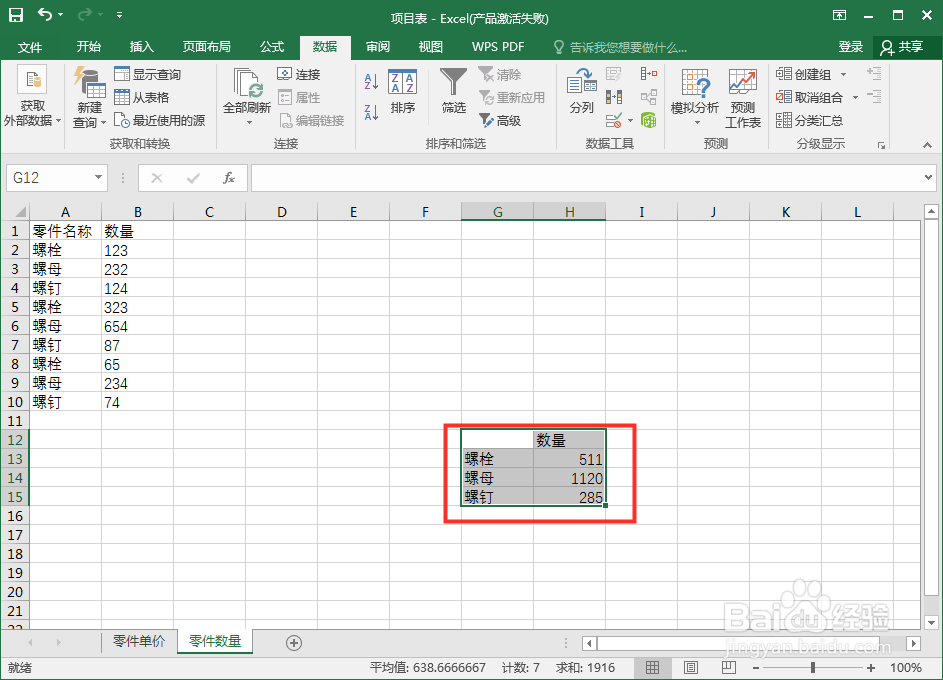Open Manage Data Model icon
Viewport: 943px width, 680px height.
pyautogui.click(x=648, y=120)
